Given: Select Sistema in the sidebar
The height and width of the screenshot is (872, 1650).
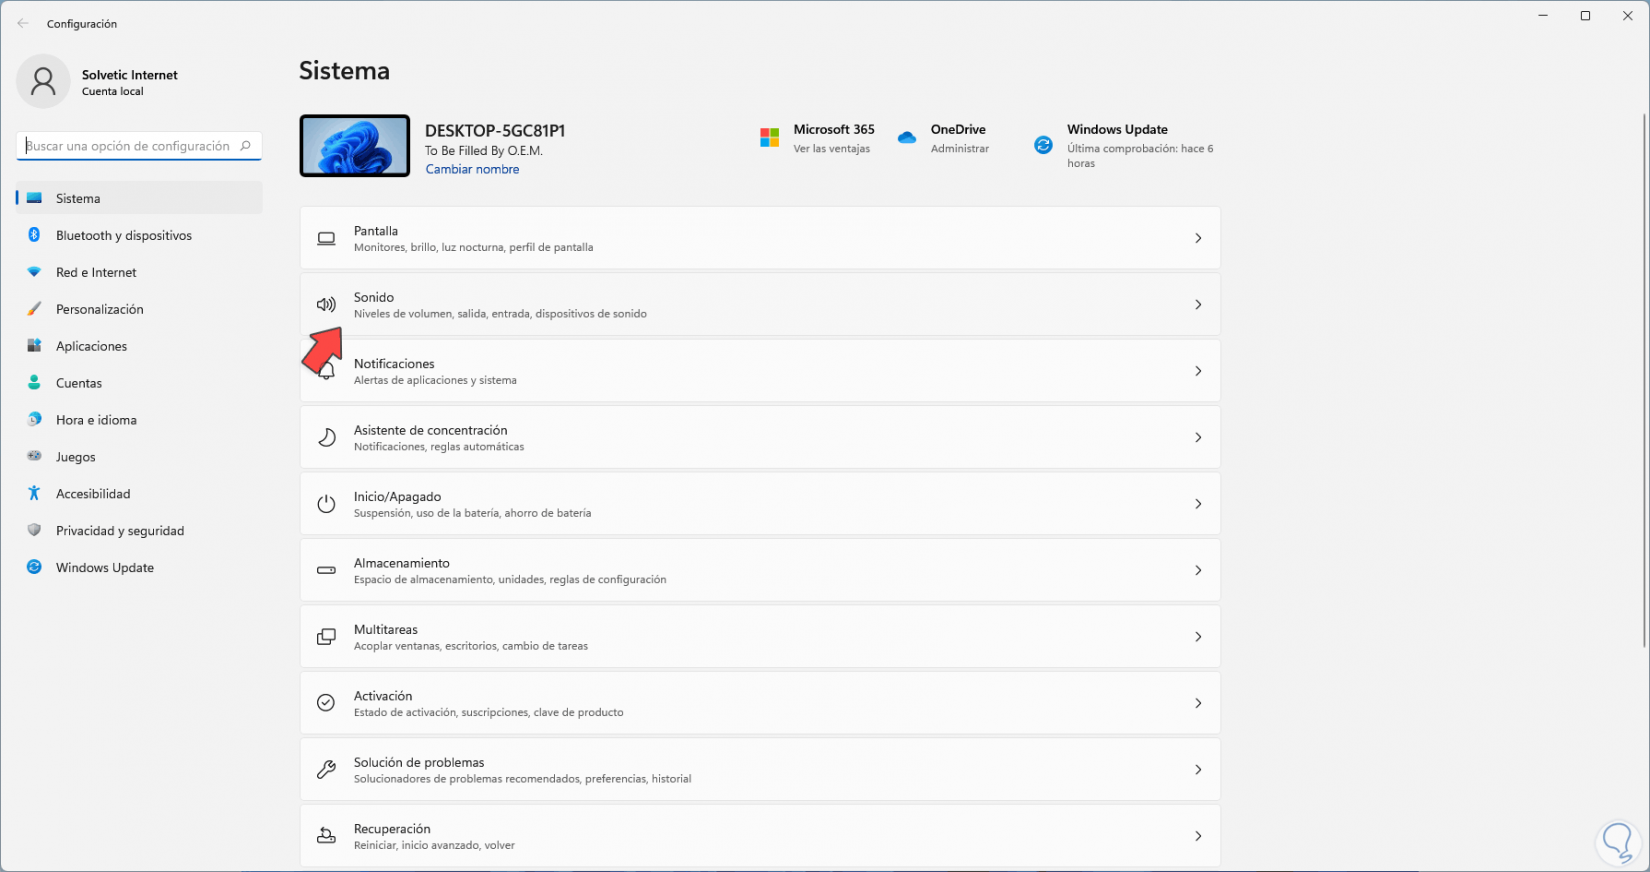Looking at the screenshot, I should (139, 198).
